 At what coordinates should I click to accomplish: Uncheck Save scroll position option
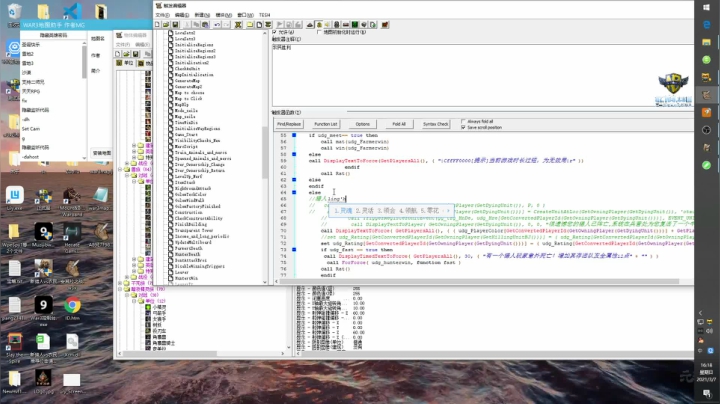pos(461,127)
